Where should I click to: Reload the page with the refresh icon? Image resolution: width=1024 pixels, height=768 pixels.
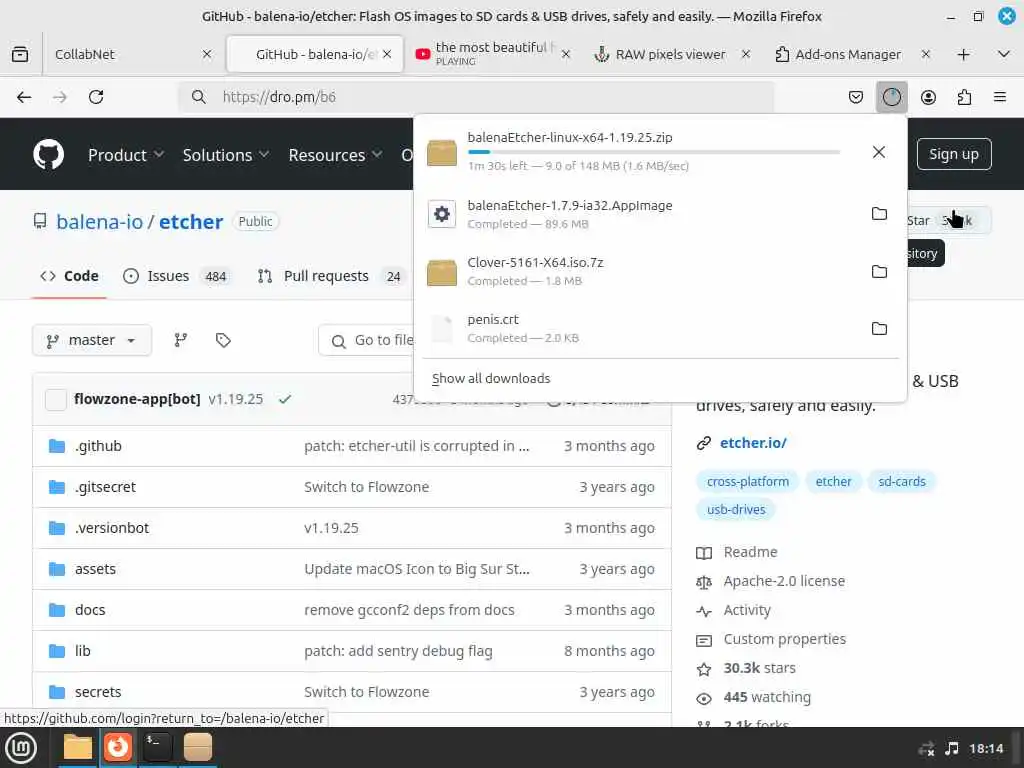[x=96, y=97]
